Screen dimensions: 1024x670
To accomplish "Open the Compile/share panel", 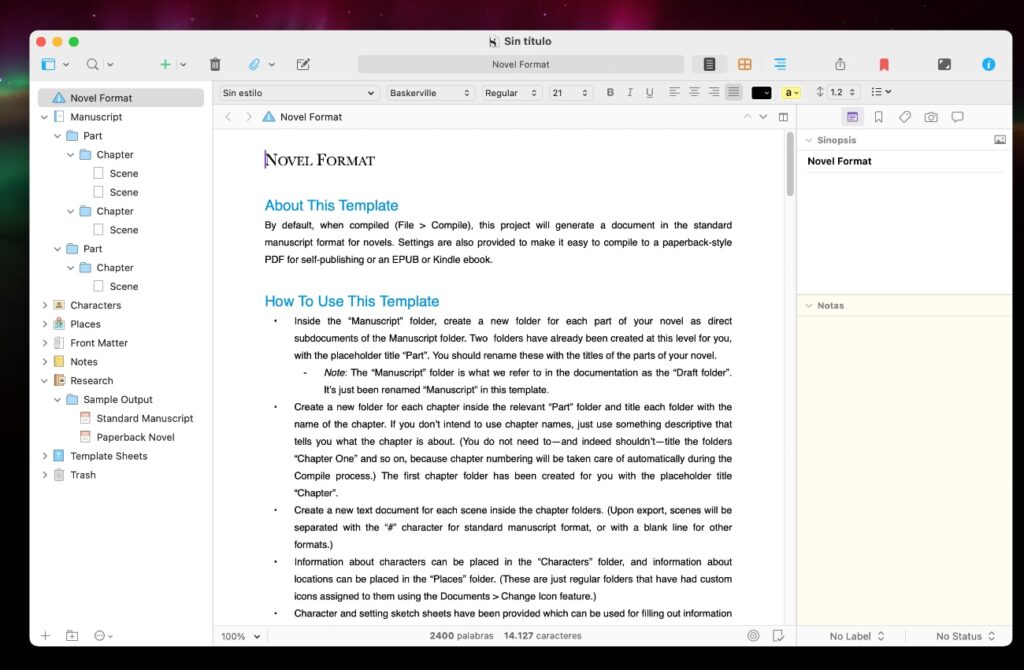I will (840, 63).
